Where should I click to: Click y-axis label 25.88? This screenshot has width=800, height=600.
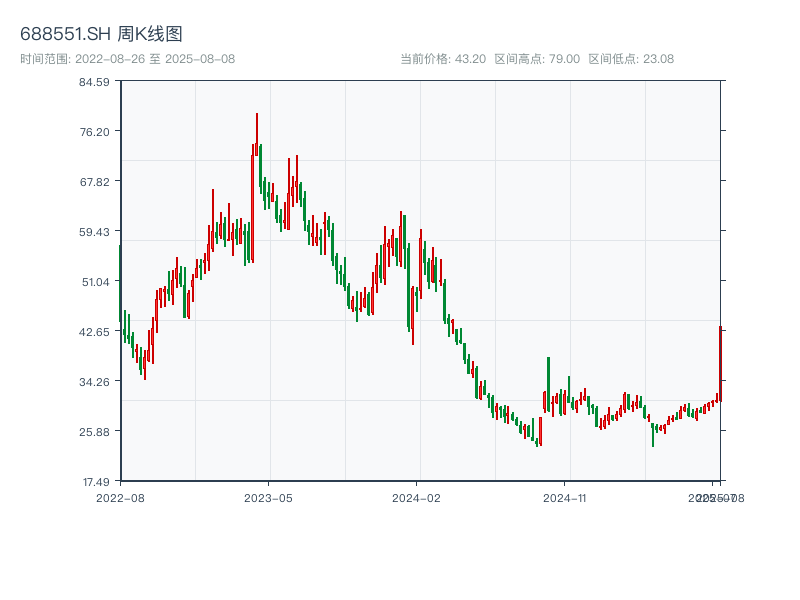click(x=94, y=432)
